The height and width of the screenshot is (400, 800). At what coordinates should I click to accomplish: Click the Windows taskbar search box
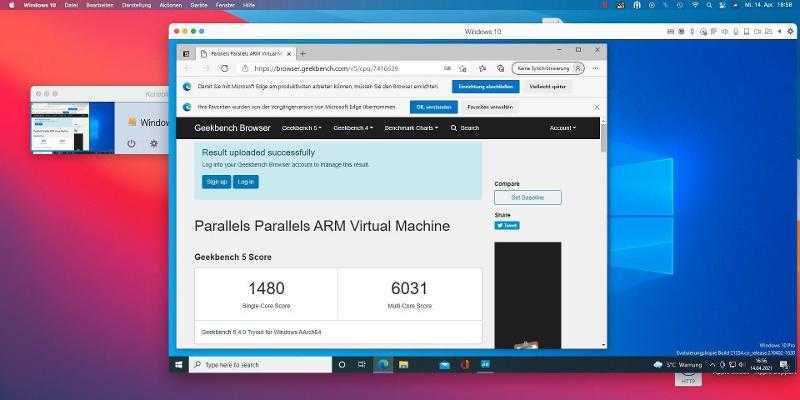(x=260, y=365)
